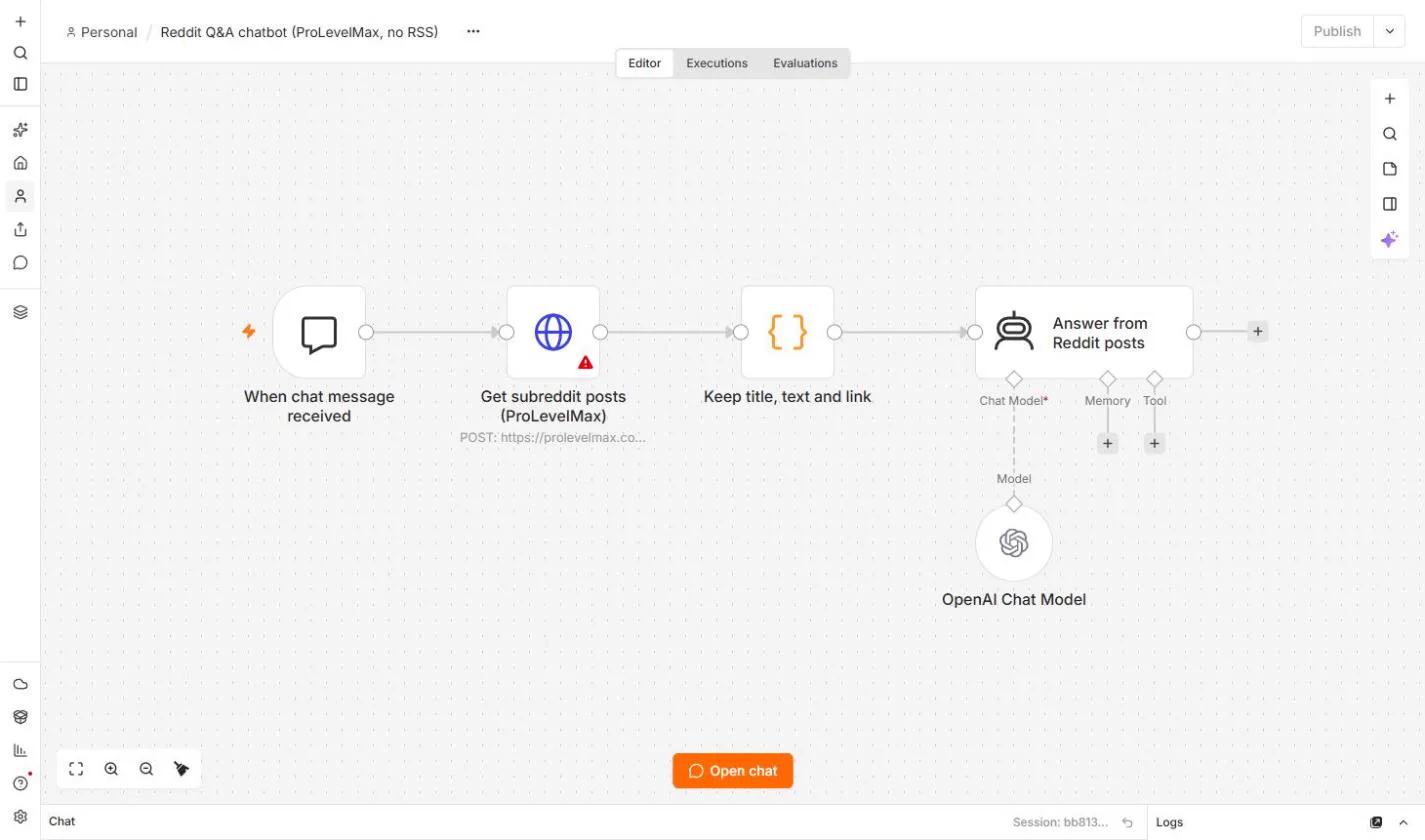Add a sticky note from right toolbar

pos(1389,169)
